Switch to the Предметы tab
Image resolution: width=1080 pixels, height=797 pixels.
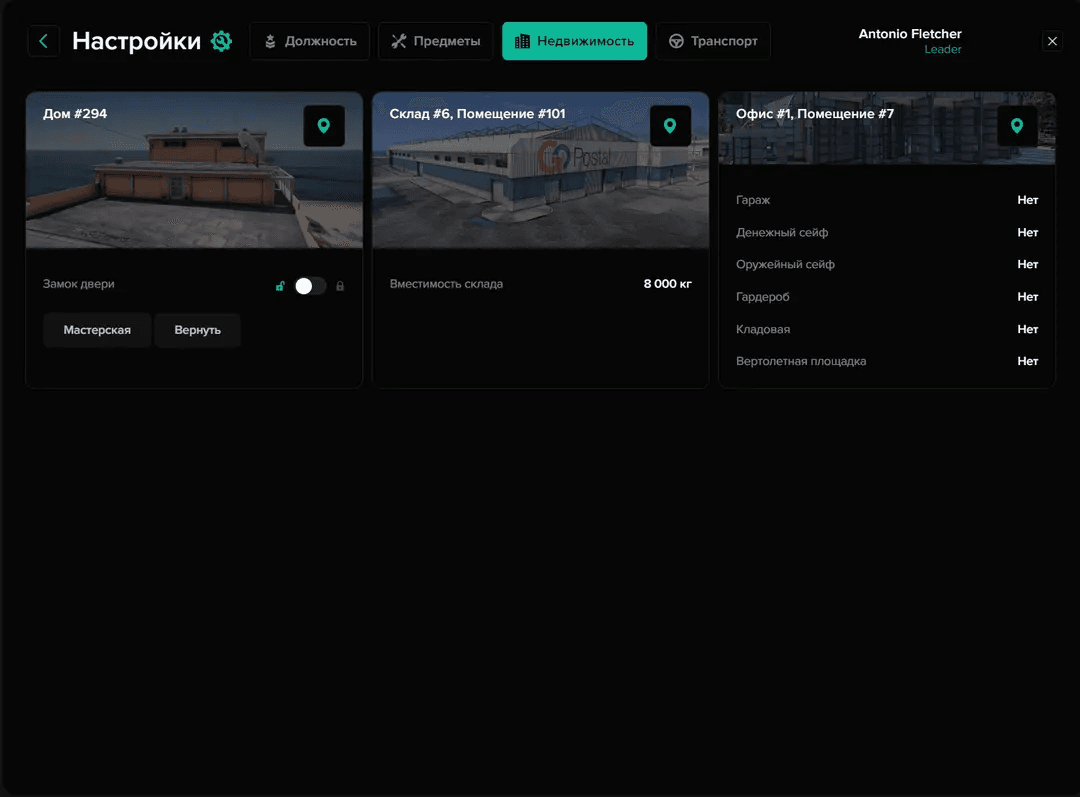click(435, 41)
